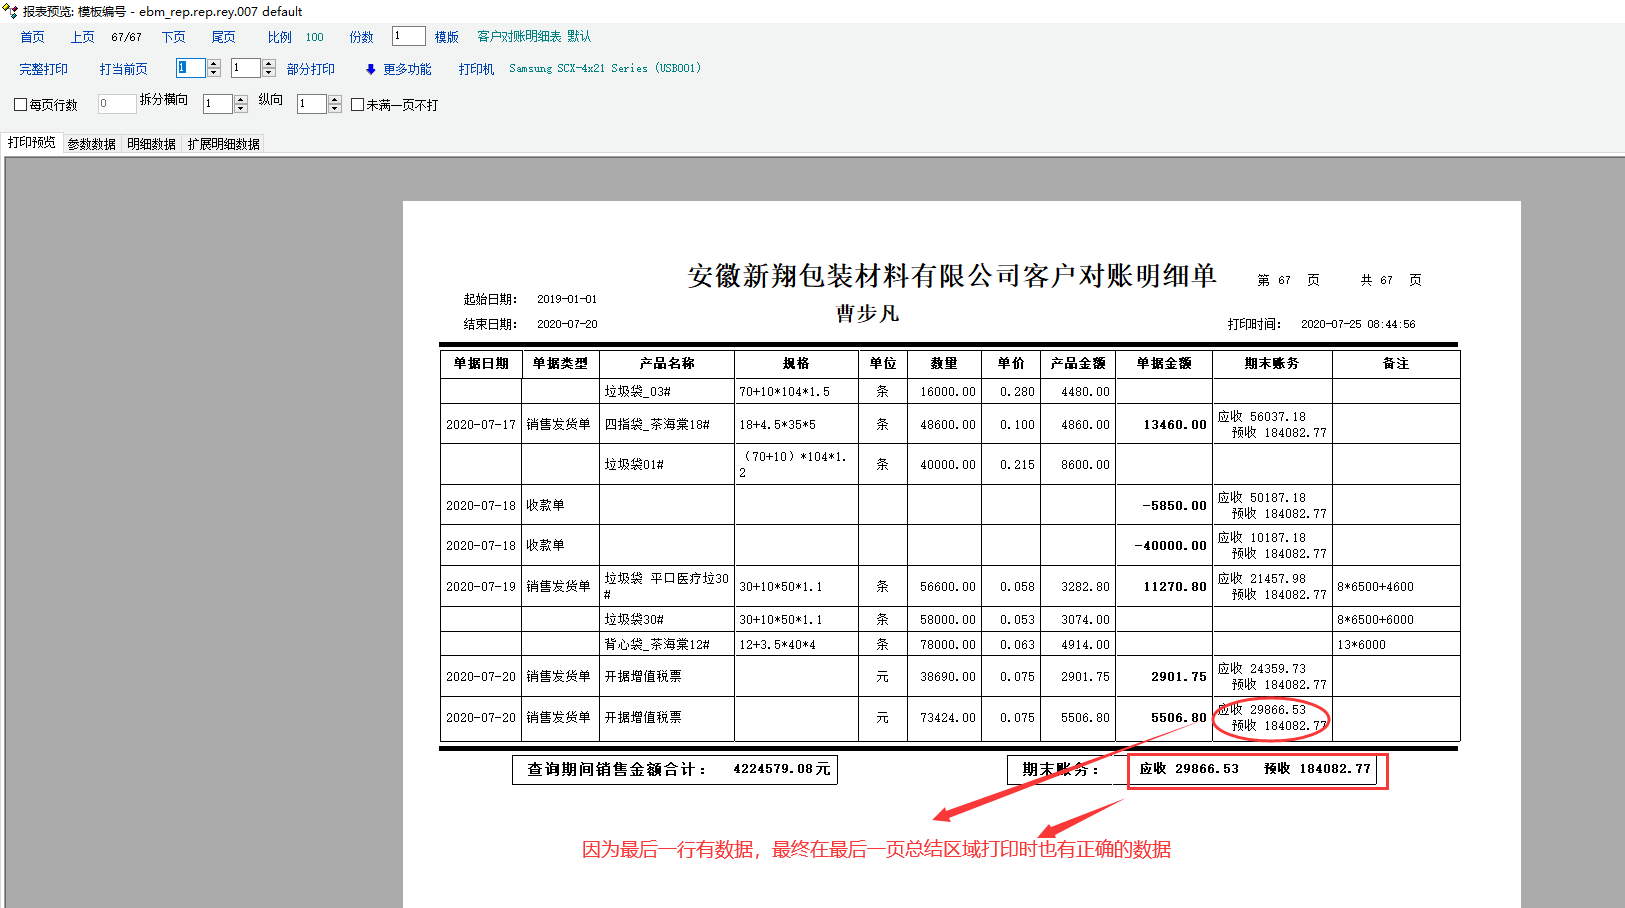Screen dimensions: 1625x908
Task: Click 上页 to view previous page
Action: click(82, 37)
